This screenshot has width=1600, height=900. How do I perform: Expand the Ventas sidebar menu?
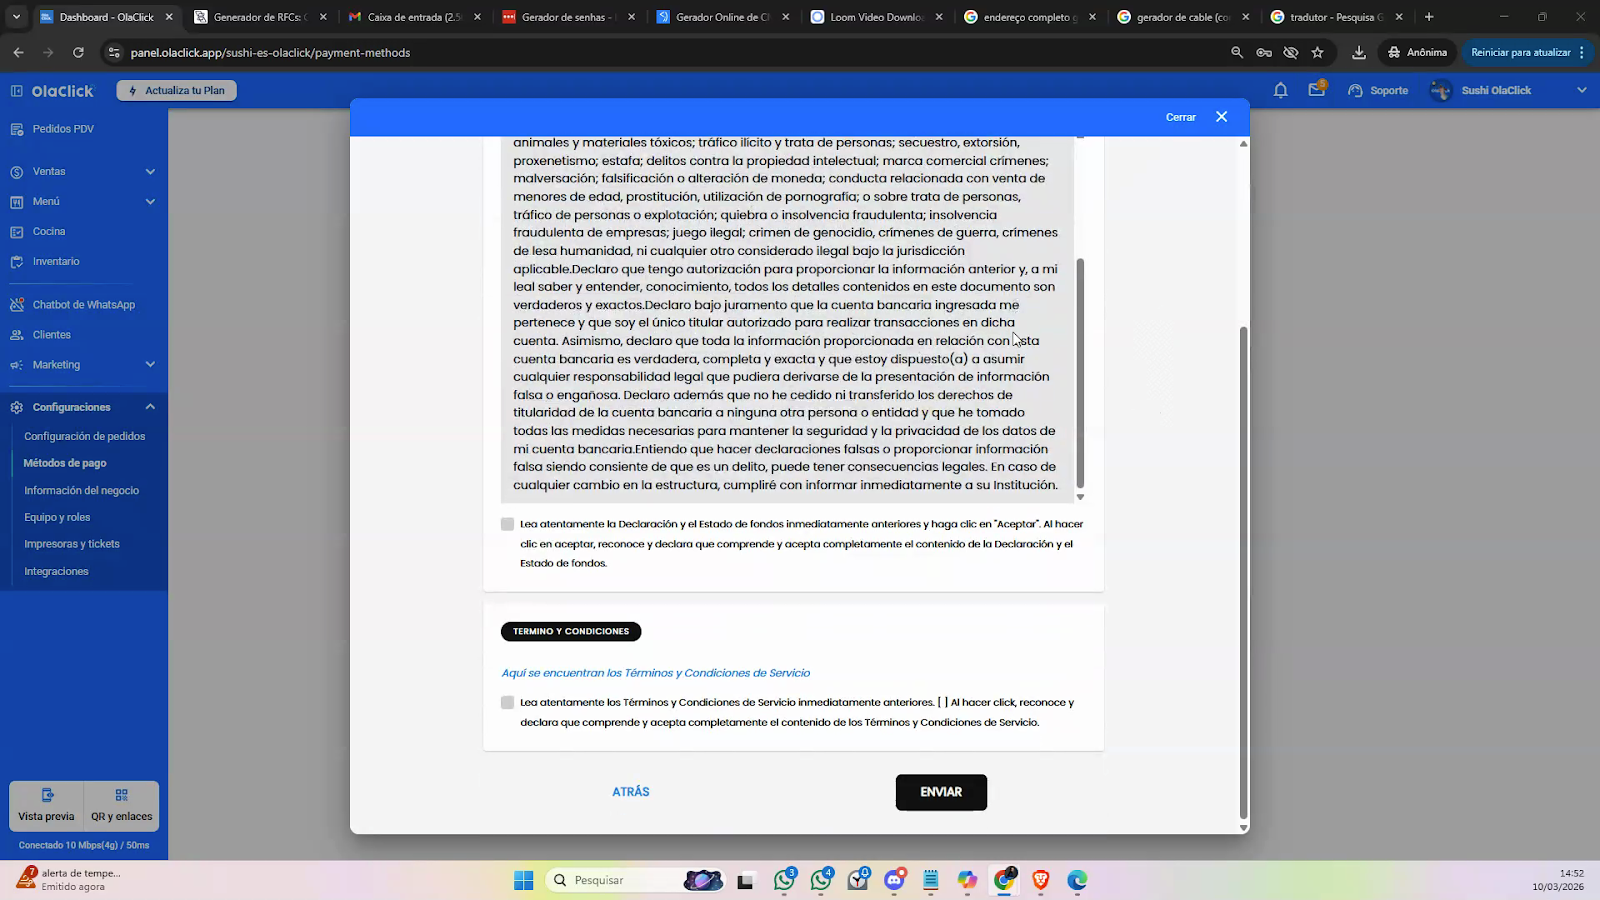(150, 172)
